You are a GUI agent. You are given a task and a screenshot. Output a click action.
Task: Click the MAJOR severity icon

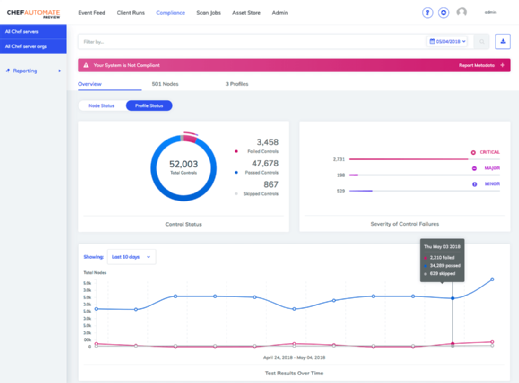474,168
